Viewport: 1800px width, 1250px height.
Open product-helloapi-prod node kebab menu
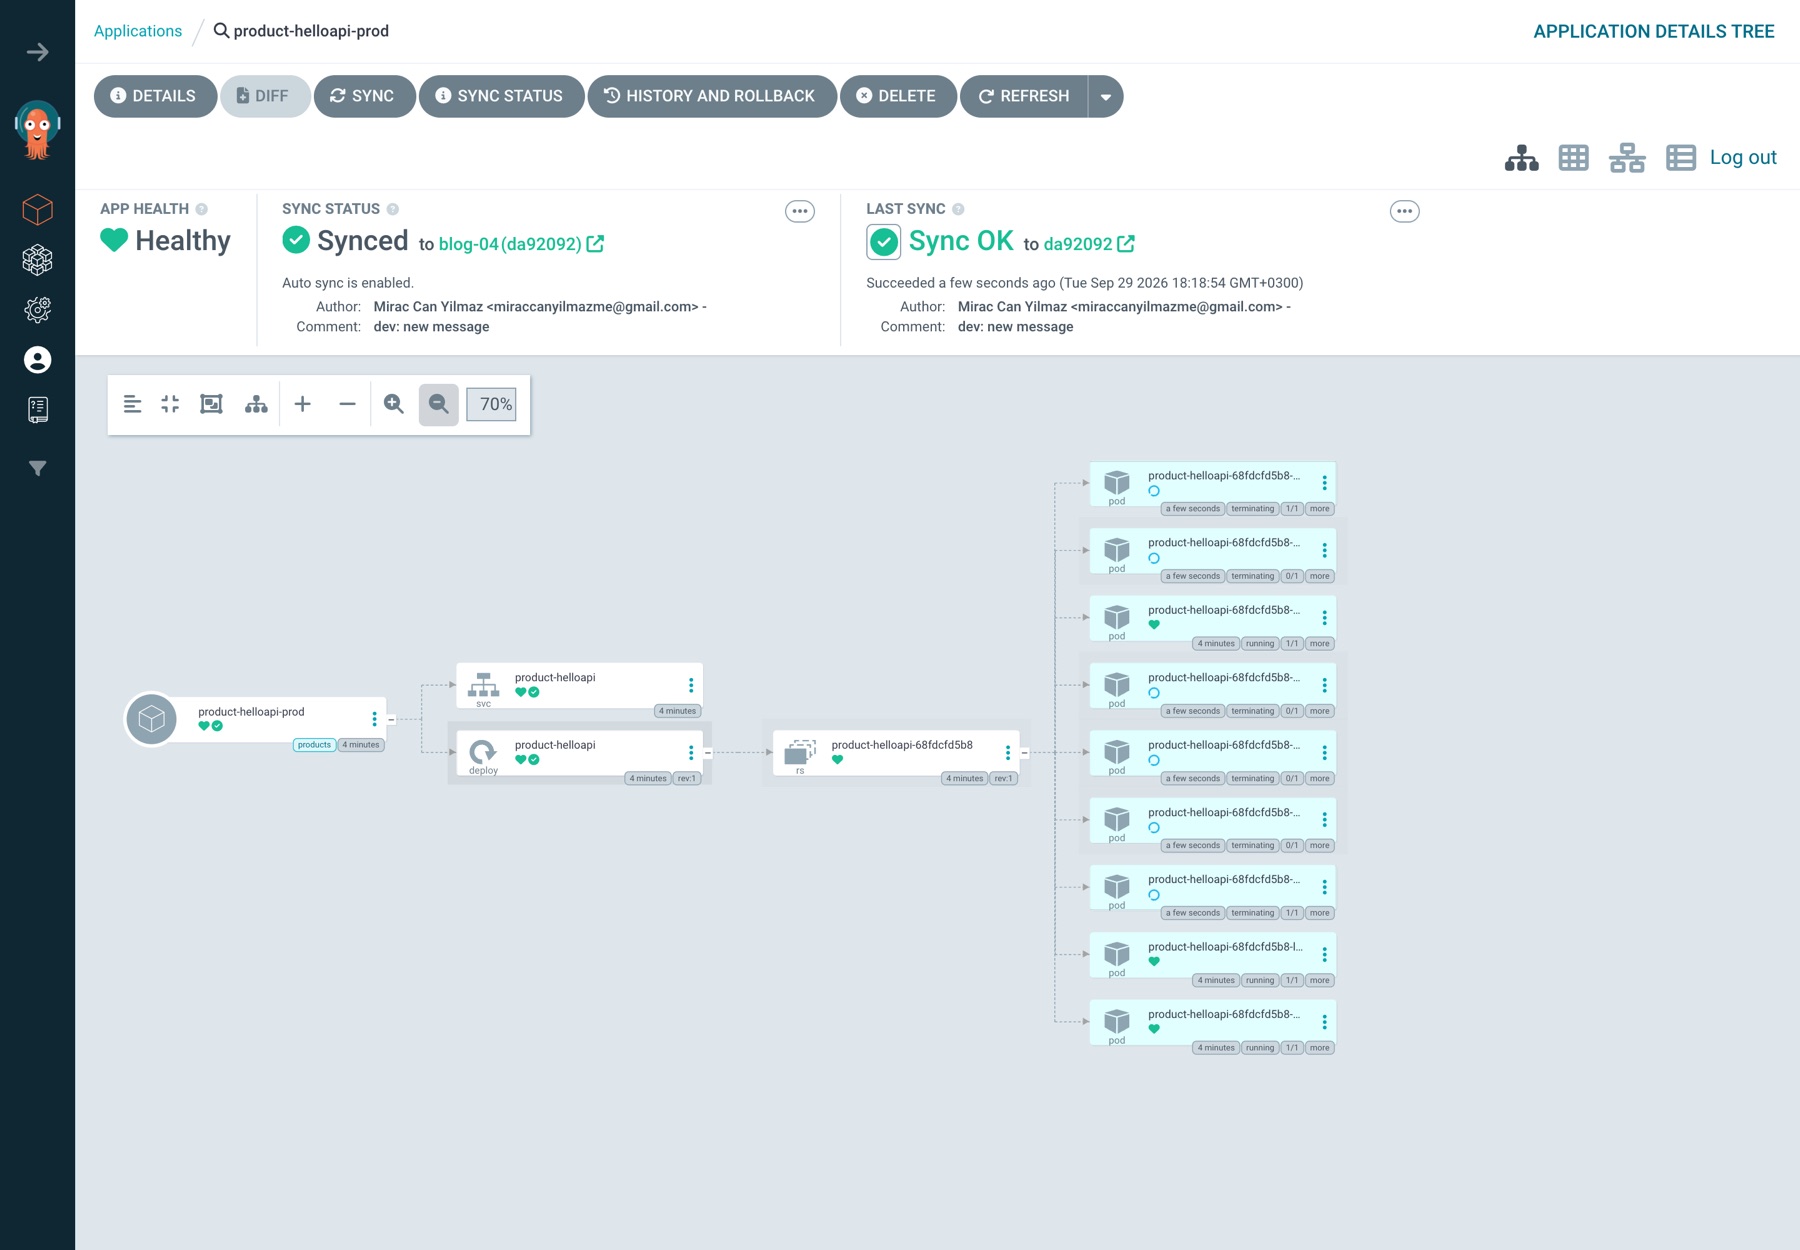(x=375, y=719)
